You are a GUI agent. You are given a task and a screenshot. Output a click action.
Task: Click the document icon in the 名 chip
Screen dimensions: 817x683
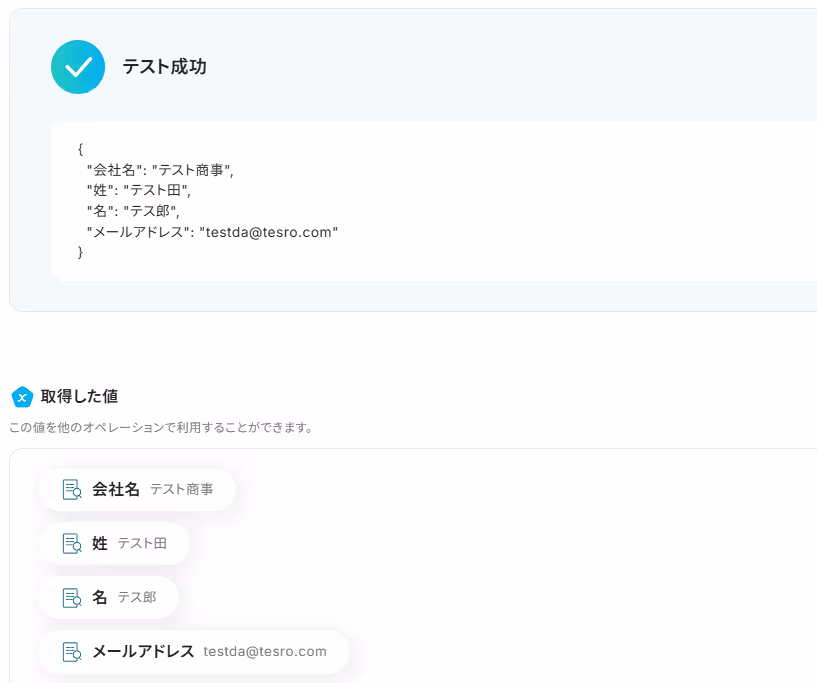[72, 598]
